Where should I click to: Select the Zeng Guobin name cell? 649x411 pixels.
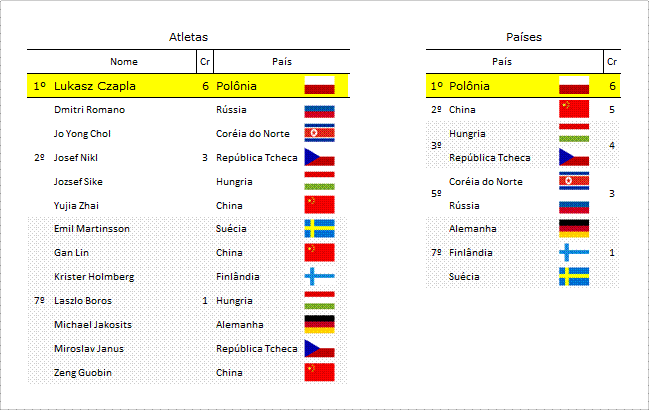pos(83,373)
